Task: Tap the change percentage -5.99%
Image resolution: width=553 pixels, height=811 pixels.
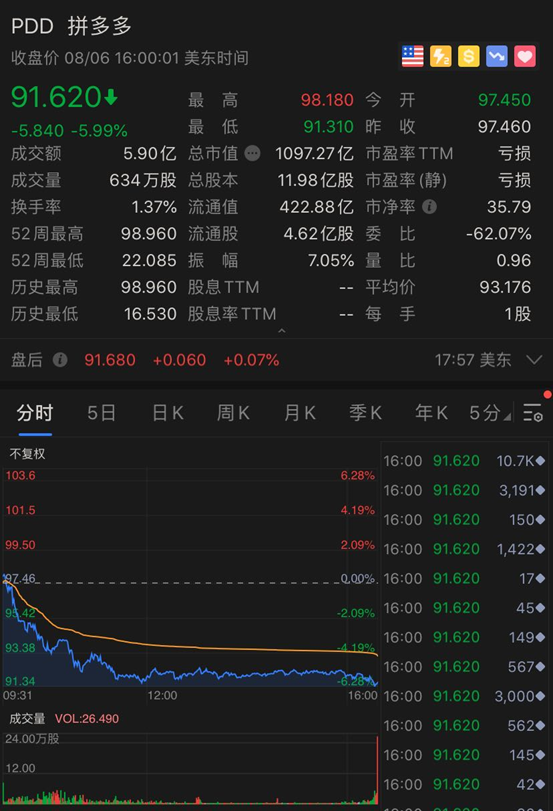Action: click(99, 130)
